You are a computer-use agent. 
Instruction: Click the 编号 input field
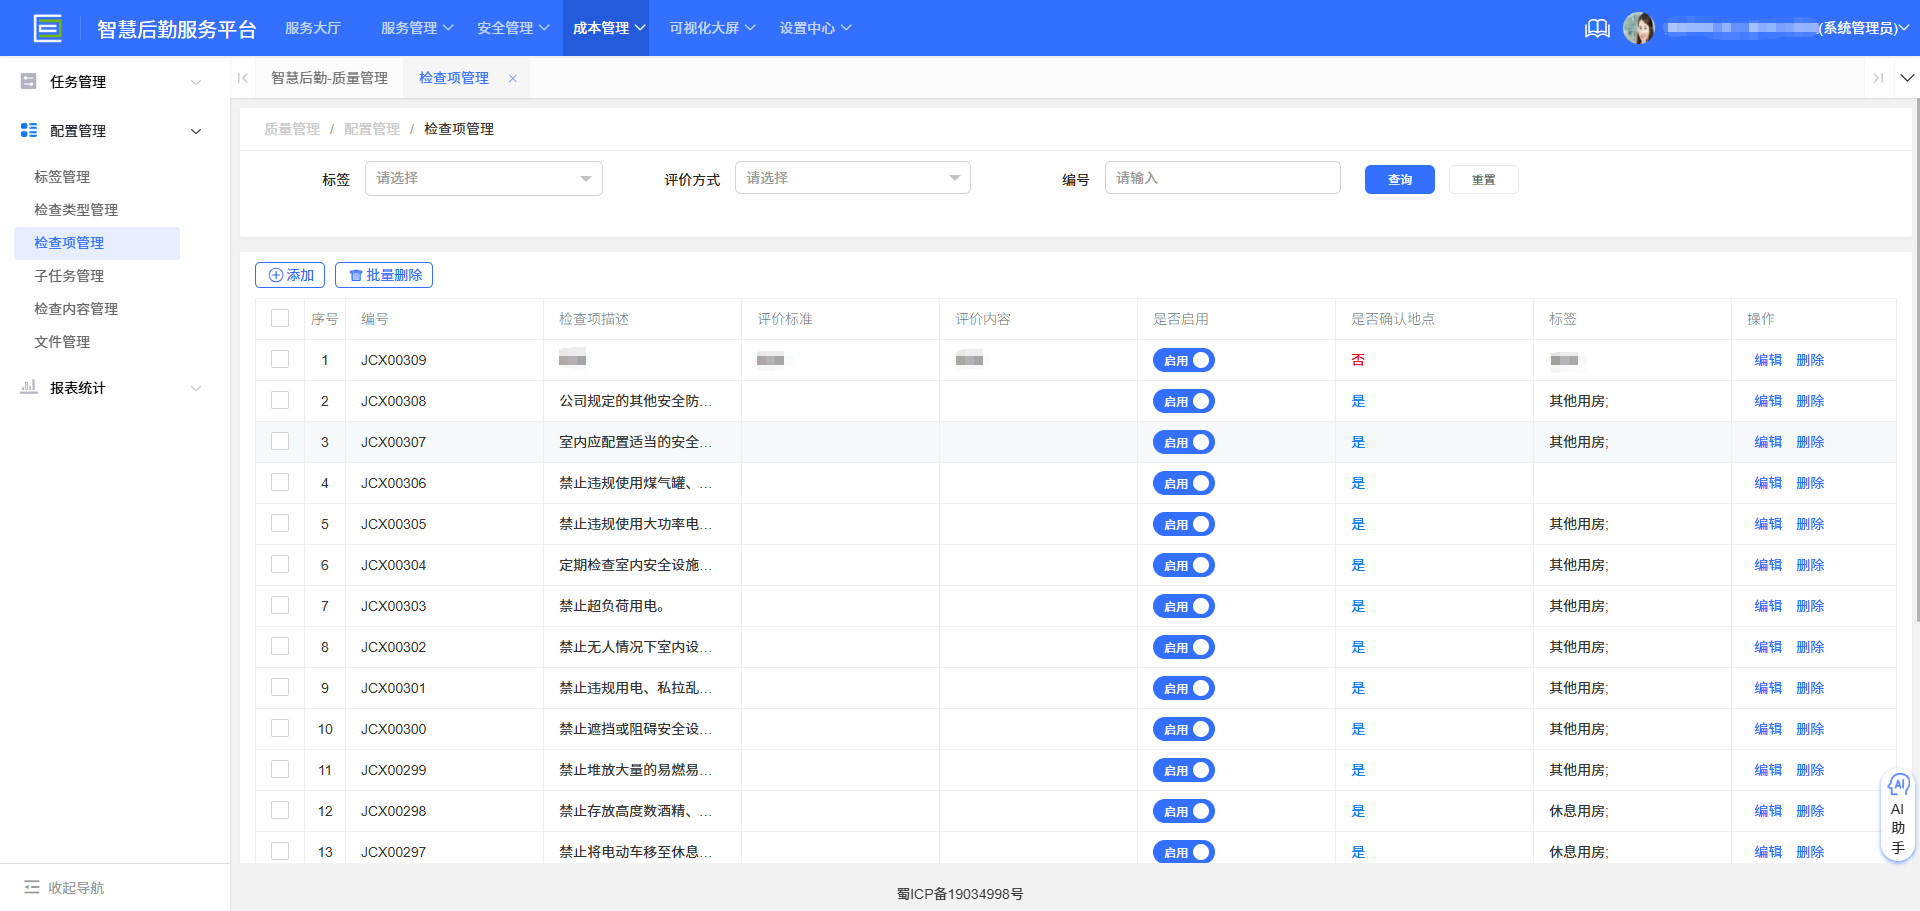pos(1222,177)
